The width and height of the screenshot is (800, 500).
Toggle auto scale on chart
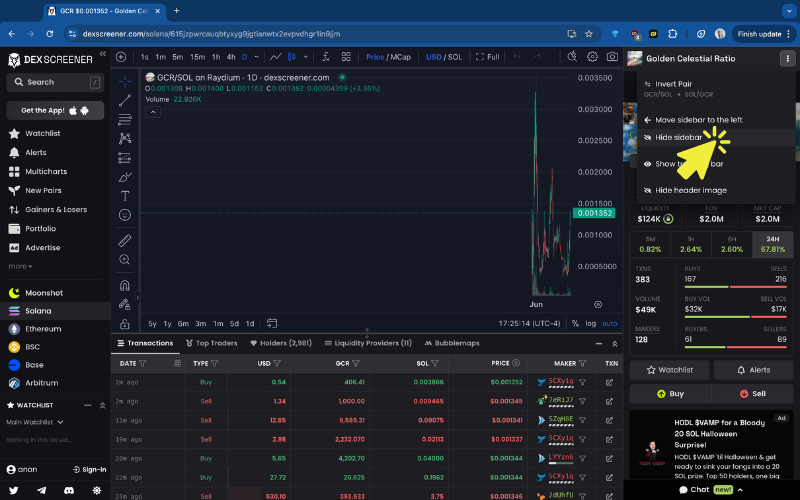610,323
